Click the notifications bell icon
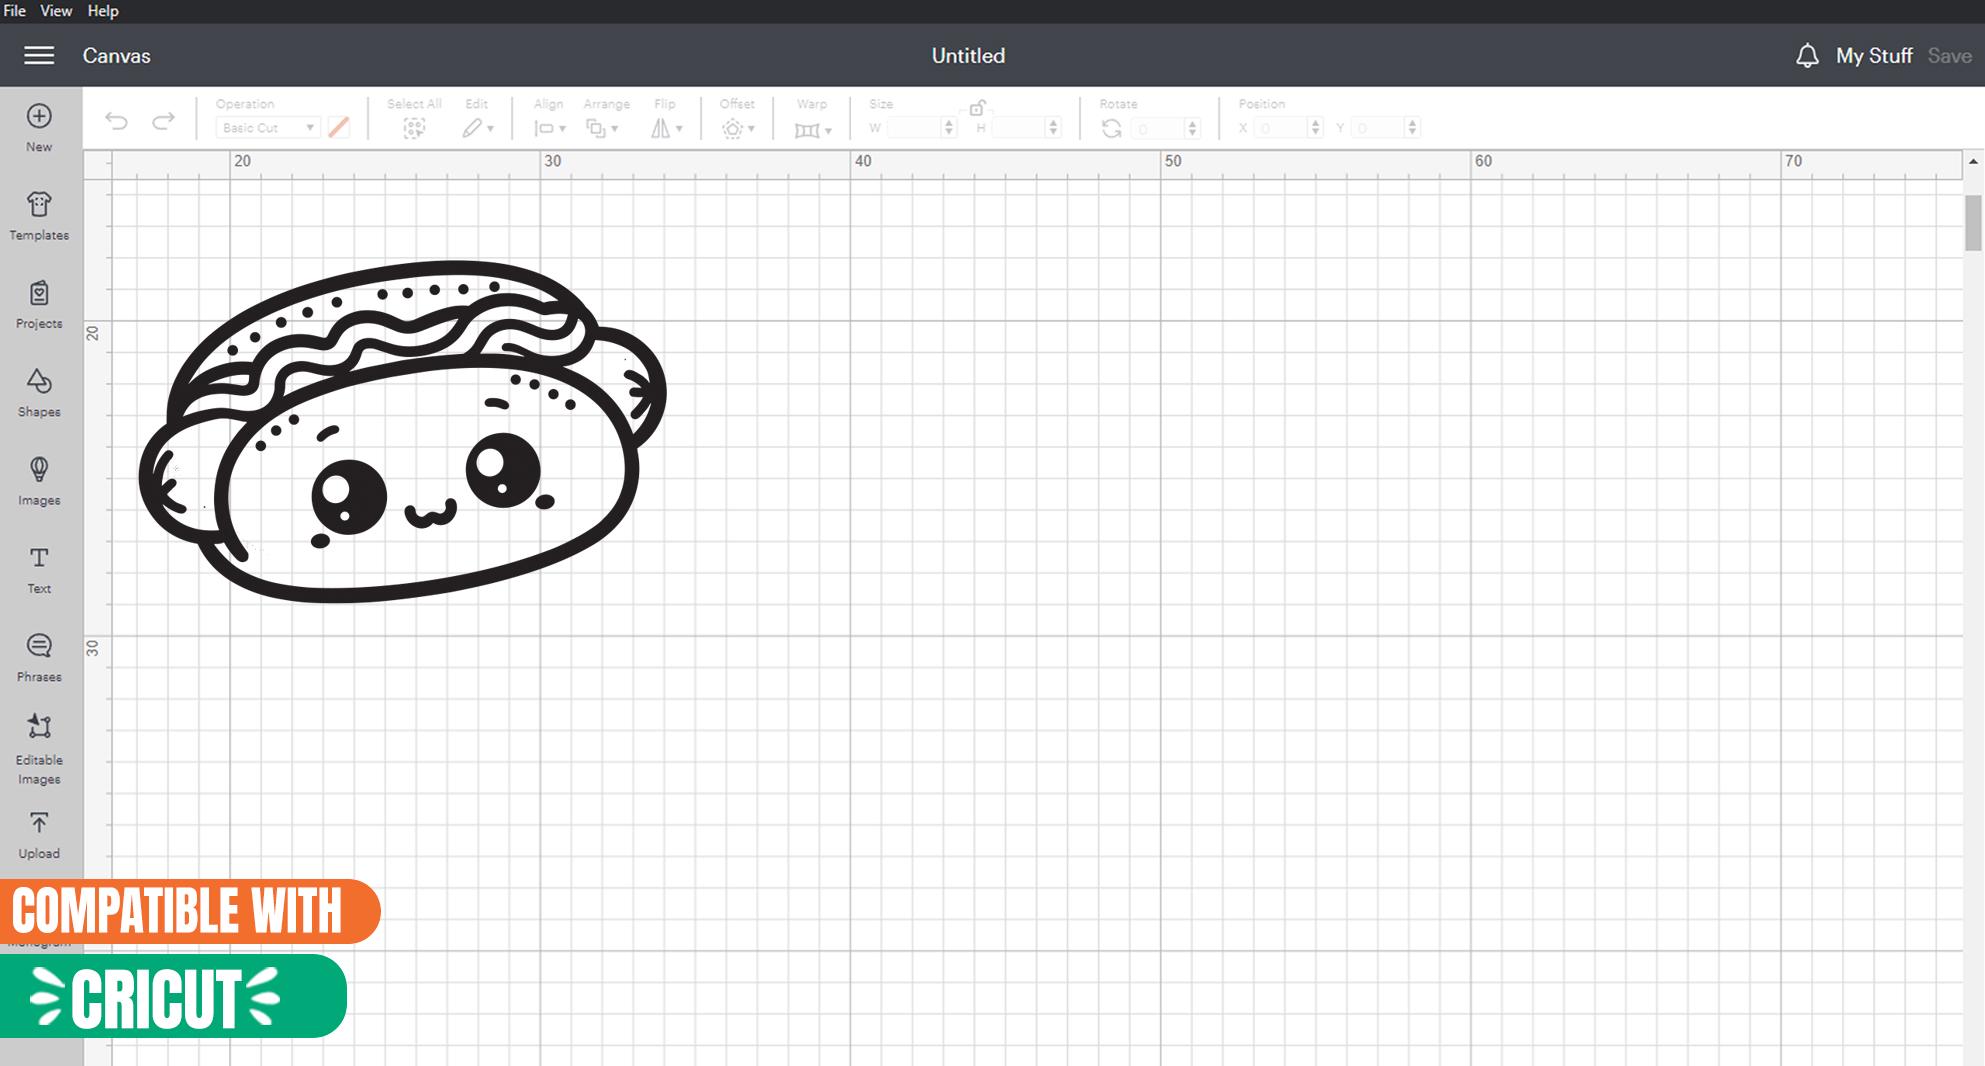This screenshot has height=1066, width=1985. tap(1806, 56)
